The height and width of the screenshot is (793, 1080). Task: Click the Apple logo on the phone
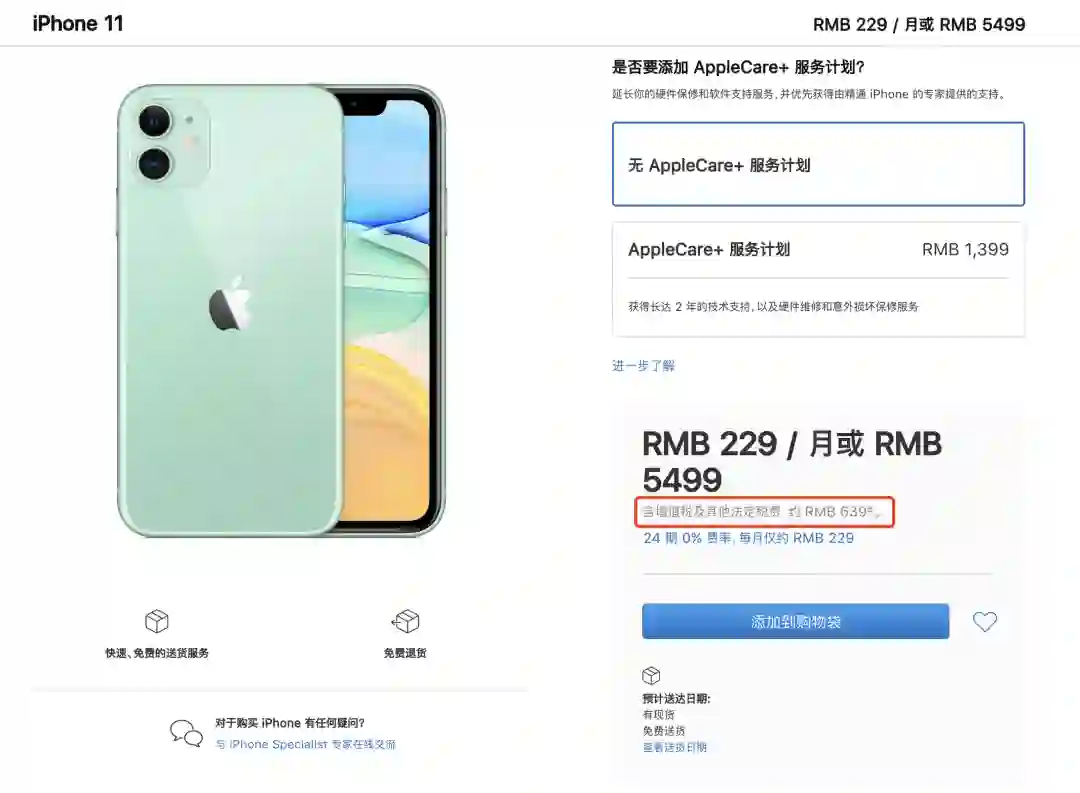pos(230,304)
